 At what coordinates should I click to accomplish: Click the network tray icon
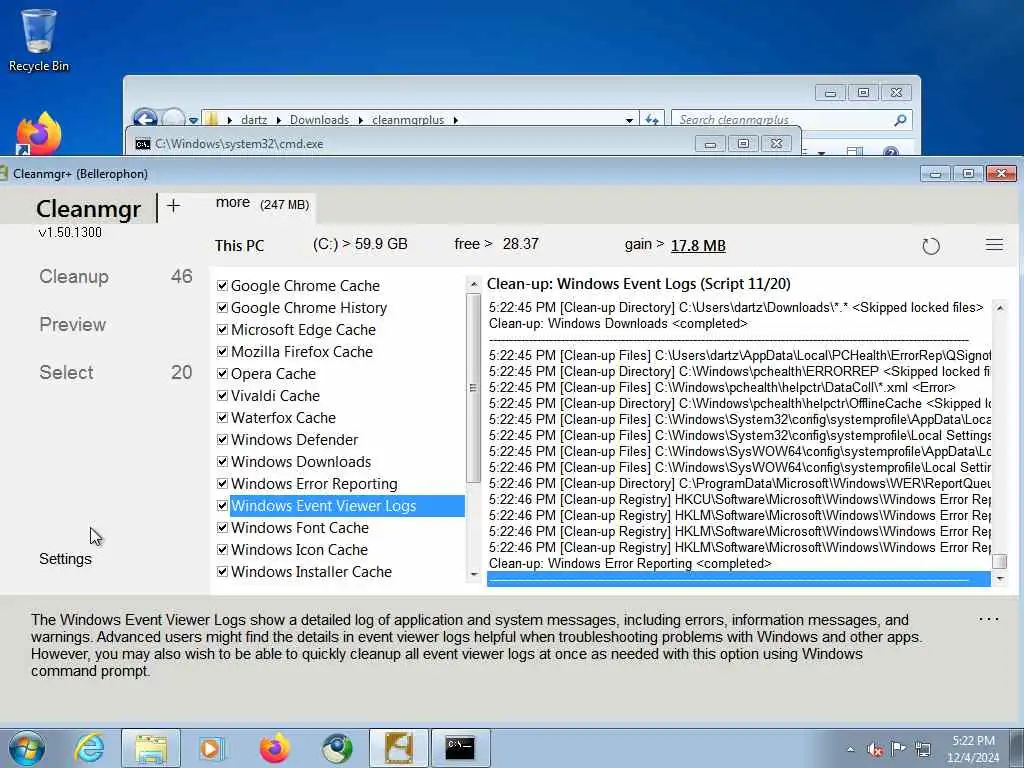(923, 749)
